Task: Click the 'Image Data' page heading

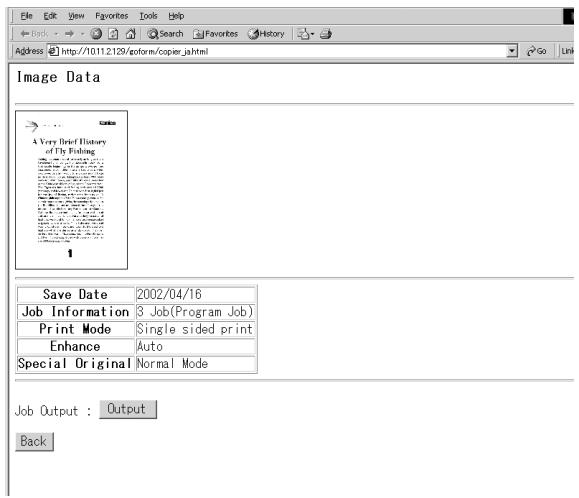Action: (58, 77)
